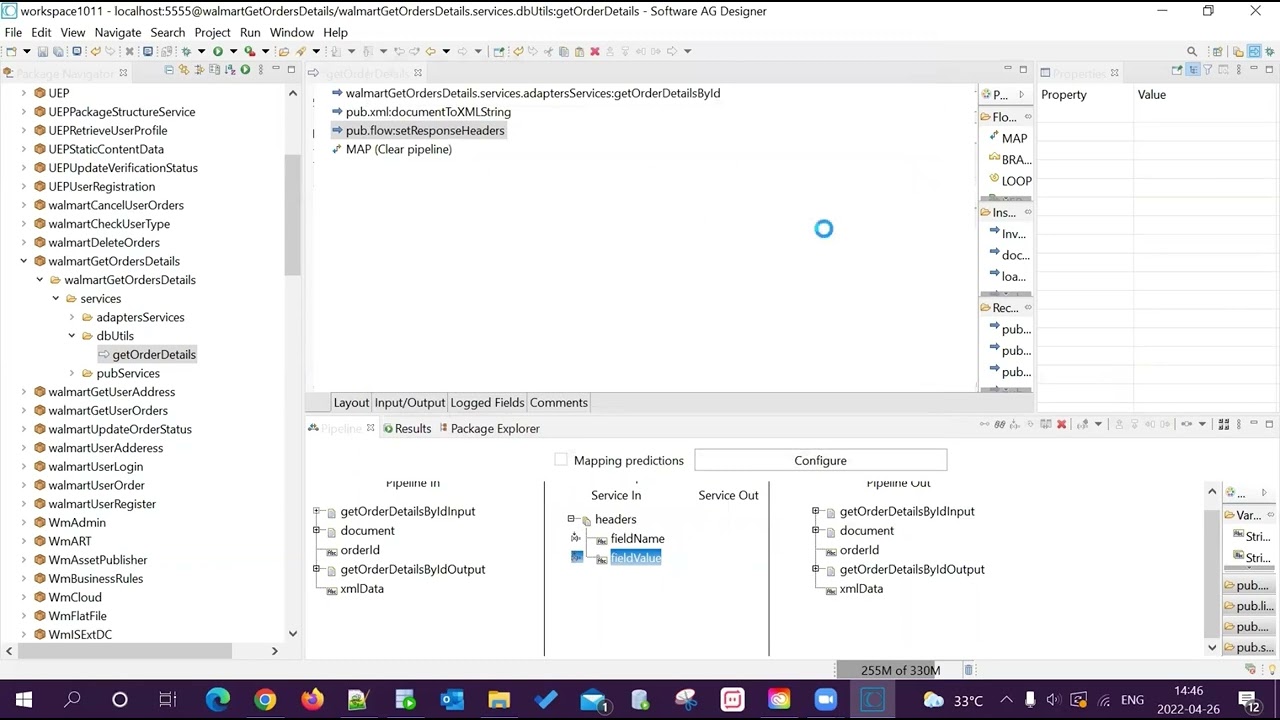This screenshot has width=1280, height=720.
Task: Open Outlook from the taskbar
Action: (x=451, y=700)
